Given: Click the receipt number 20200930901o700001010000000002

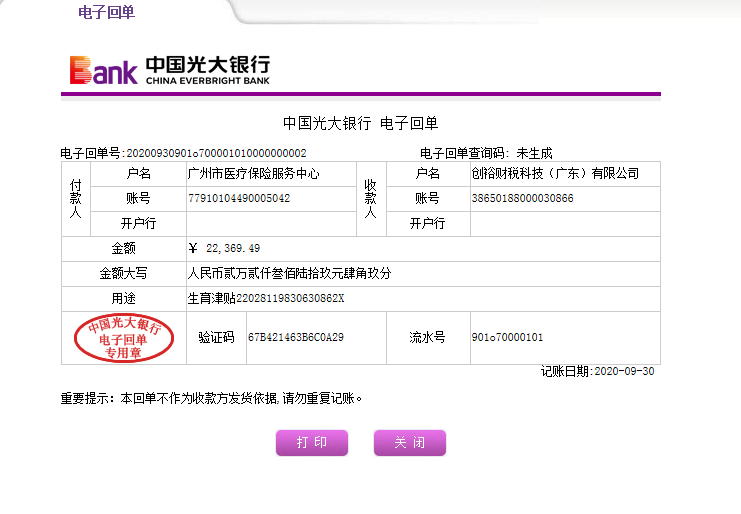Looking at the screenshot, I should click(x=216, y=153).
